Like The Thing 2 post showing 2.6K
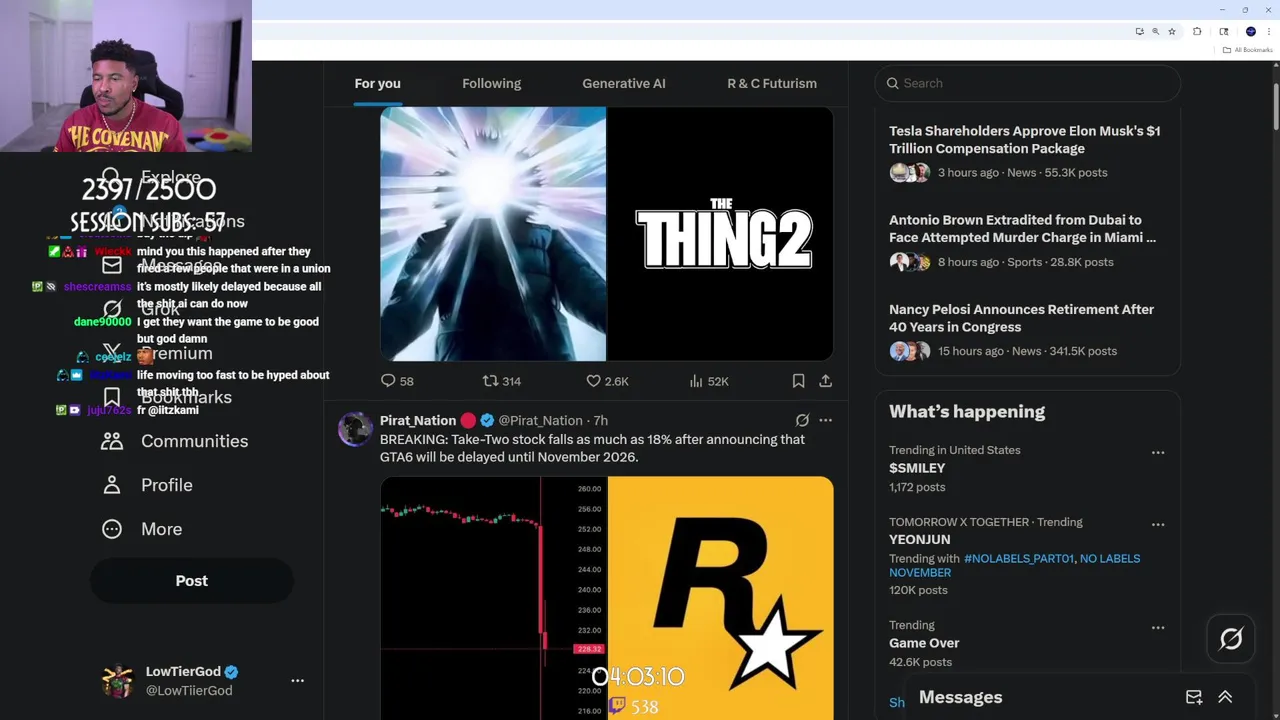The height and width of the screenshot is (720, 1280). pyautogui.click(x=607, y=381)
